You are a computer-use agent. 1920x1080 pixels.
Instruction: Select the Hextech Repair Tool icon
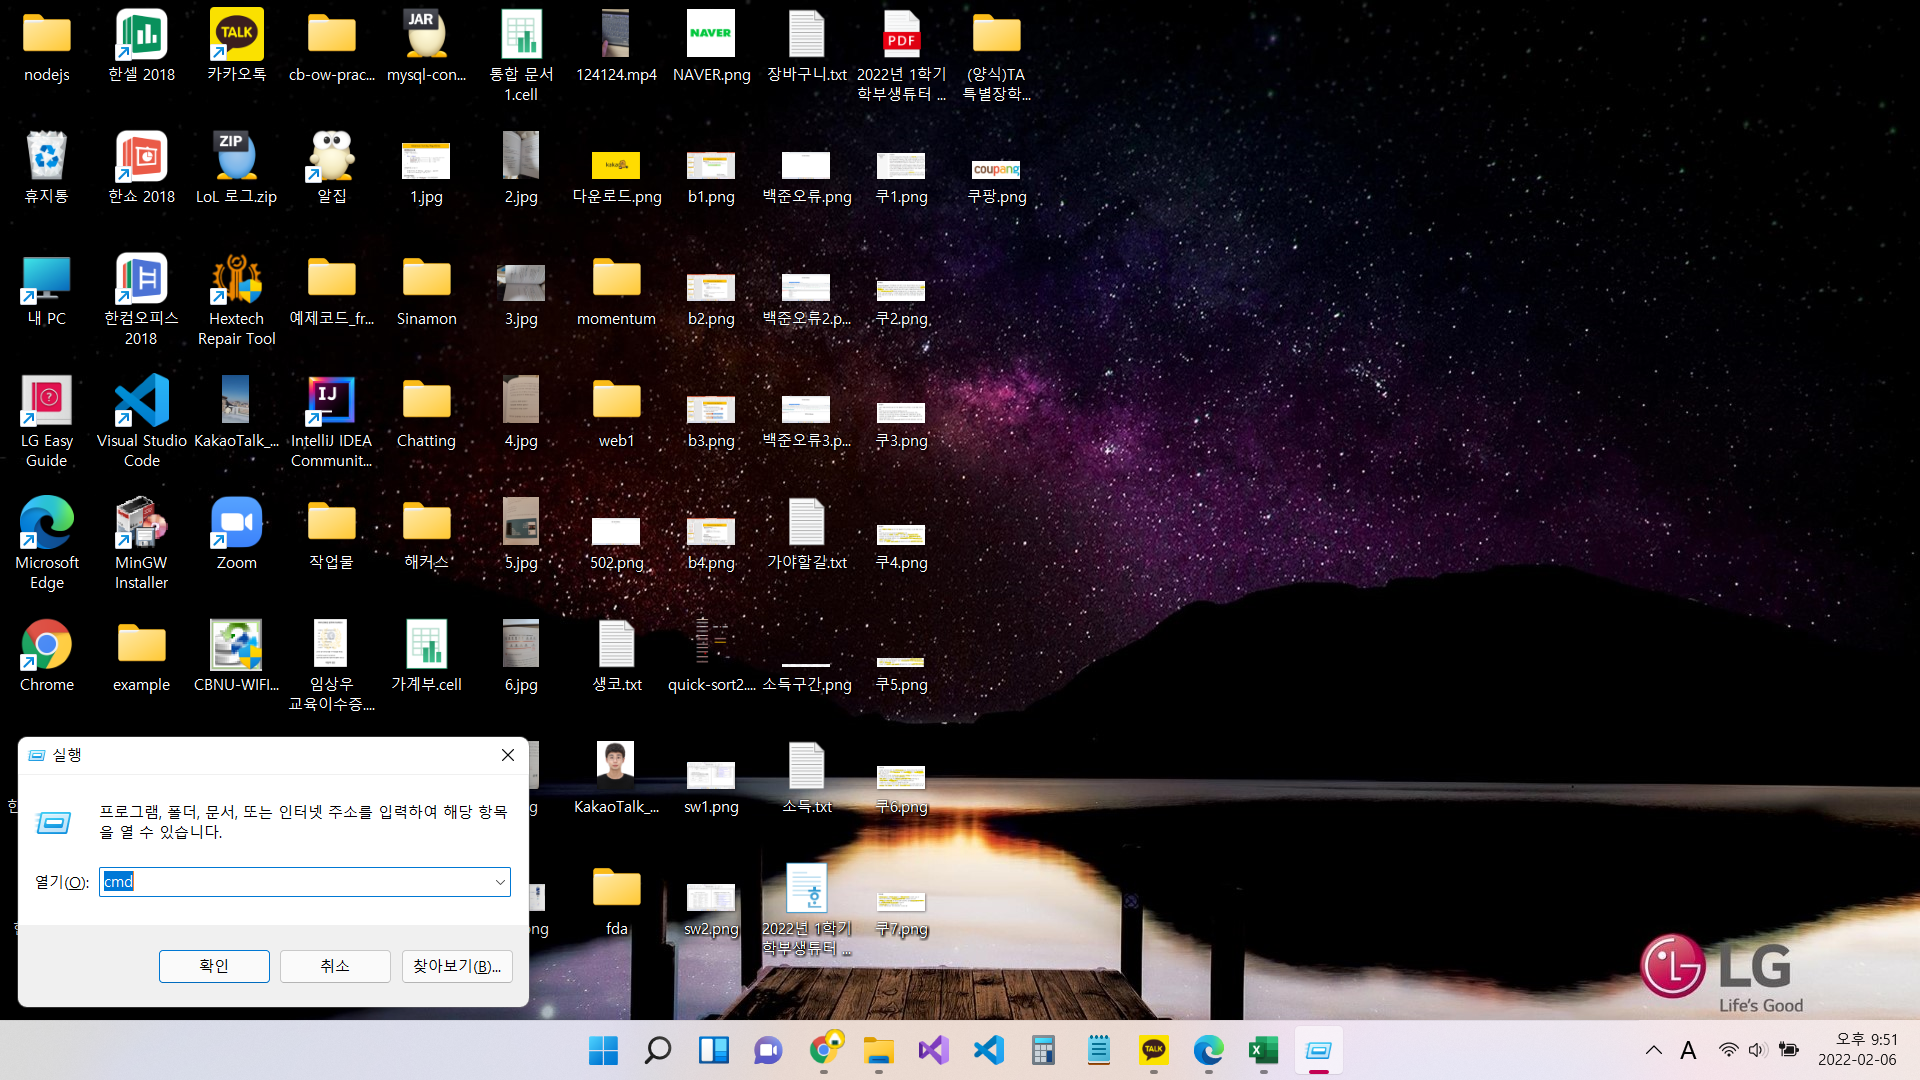(236, 279)
